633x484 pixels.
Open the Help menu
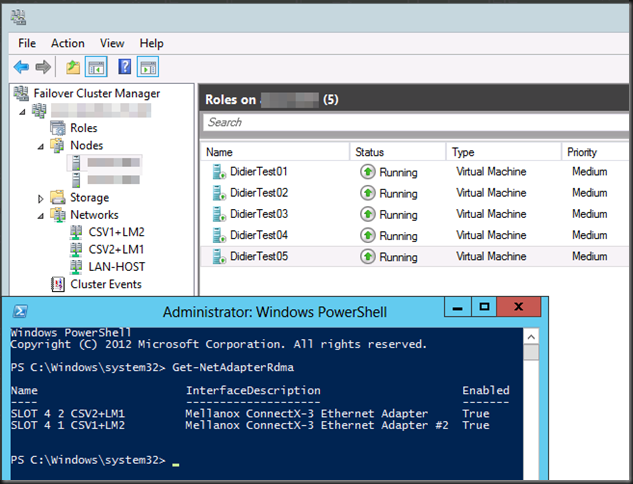pos(151,43)
